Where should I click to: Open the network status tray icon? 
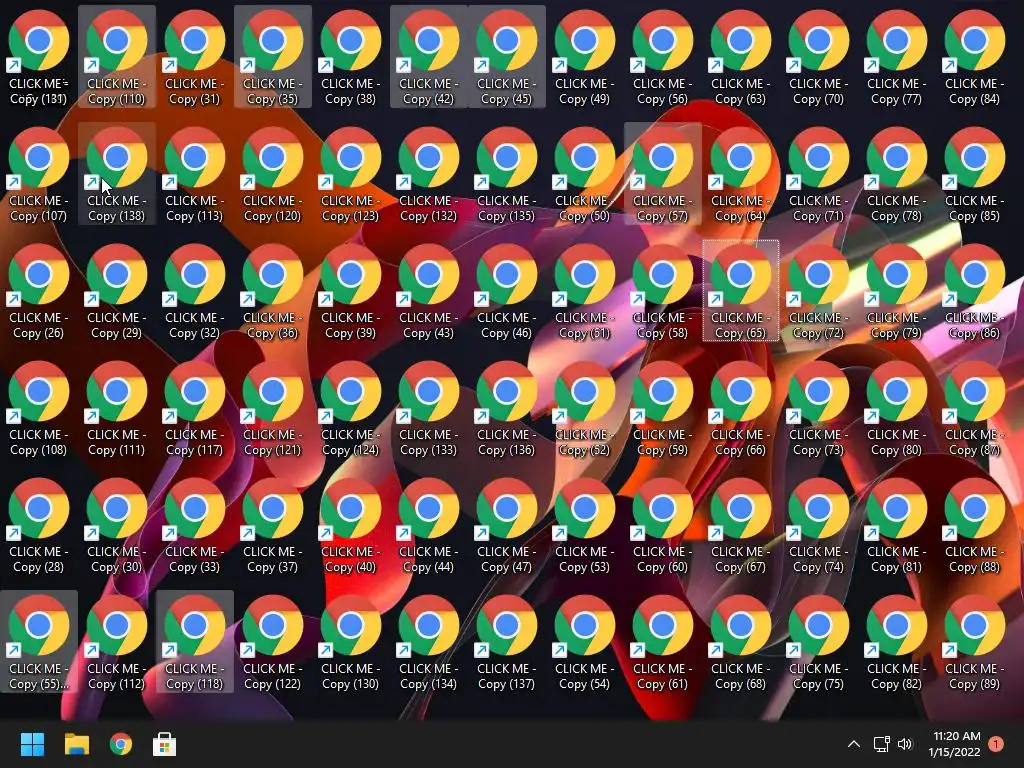[881, 744]
